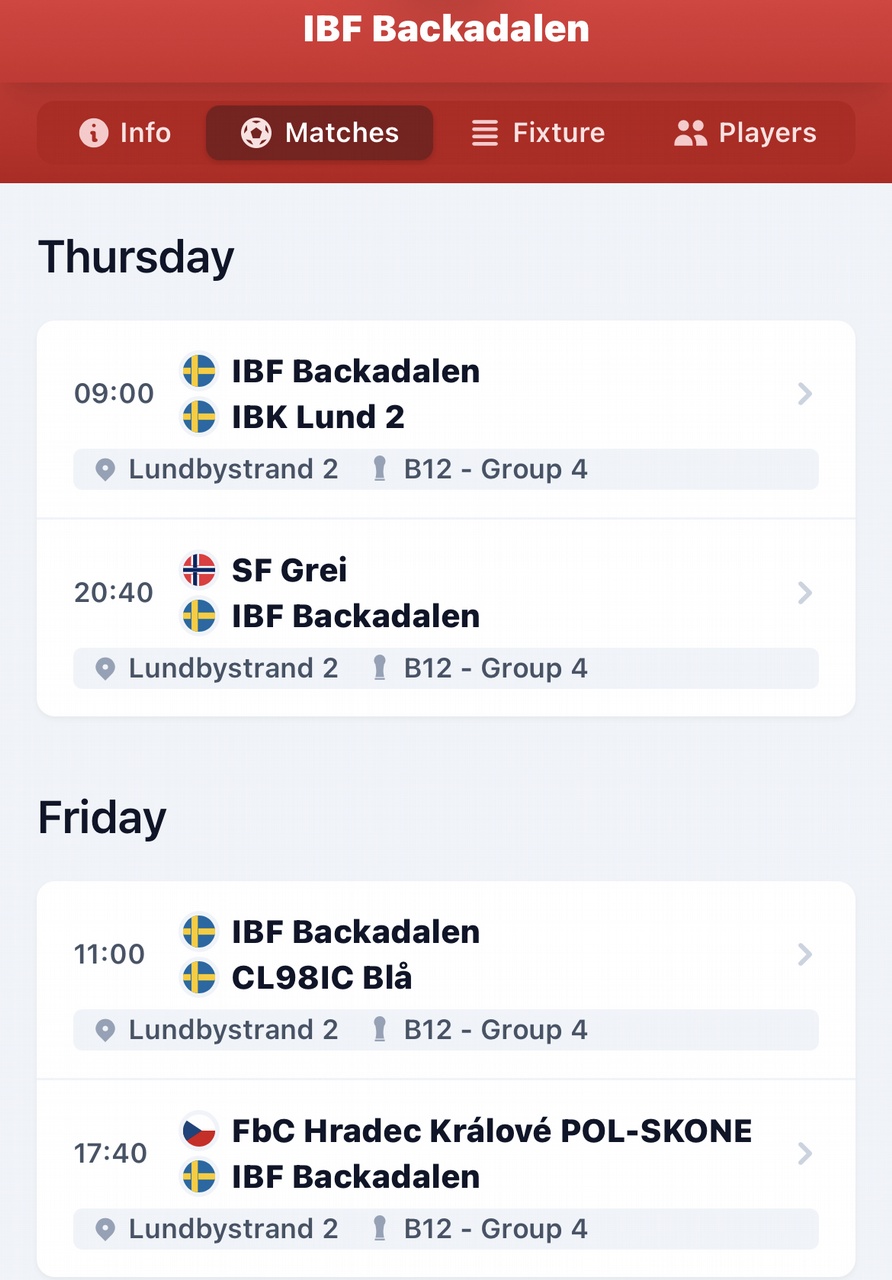Image resolution: width=892 pixels, height=1280 pixels.
Task: Open 09:00 match via its chevron arrow
Action: 804,394
